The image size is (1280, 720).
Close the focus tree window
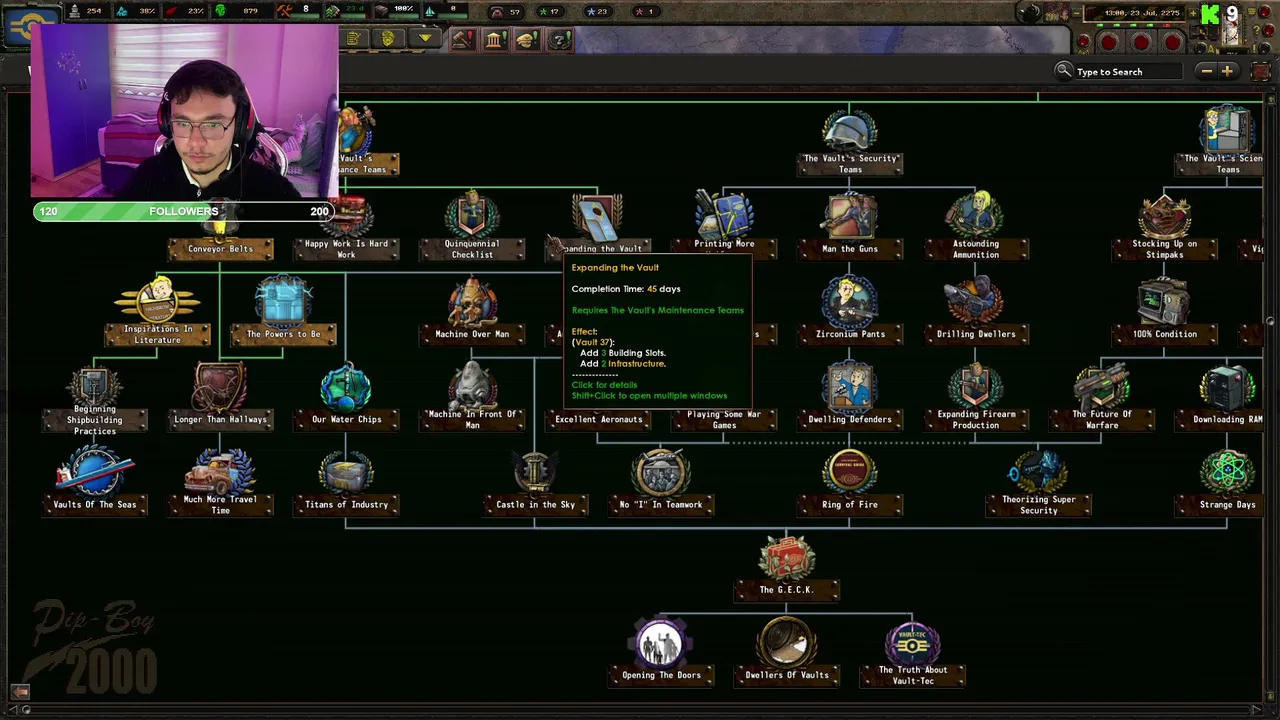[x=1261, y=71]
